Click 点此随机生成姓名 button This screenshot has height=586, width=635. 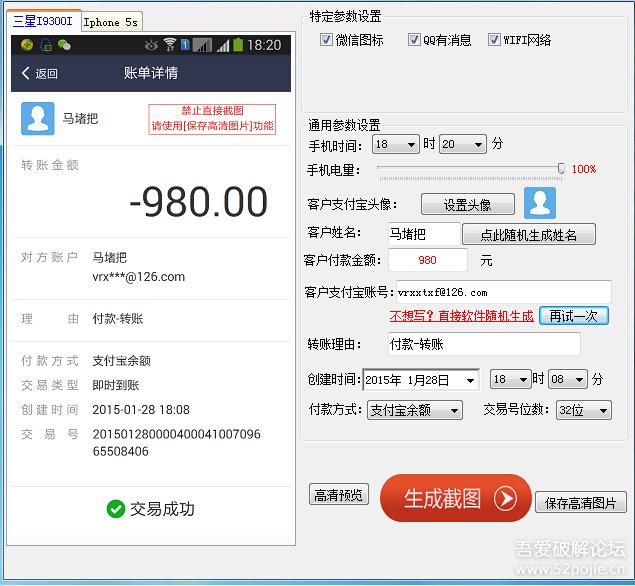528,234
